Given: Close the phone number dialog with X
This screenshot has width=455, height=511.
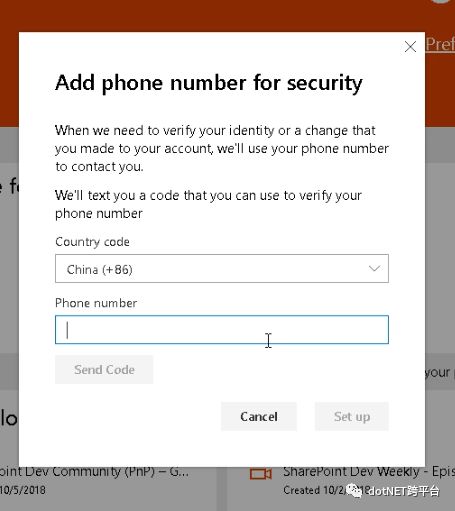Looking at the screenshot, I should (x=410, y=47).
